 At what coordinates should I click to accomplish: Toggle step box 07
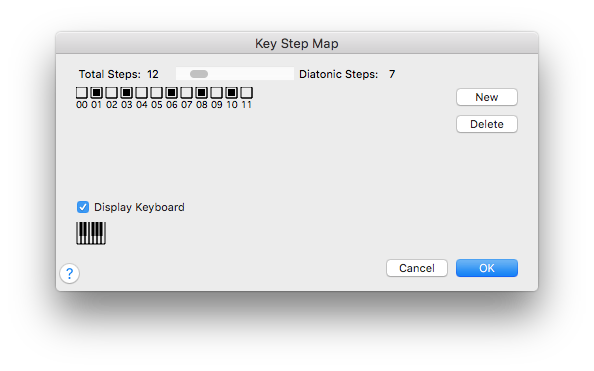186,92
